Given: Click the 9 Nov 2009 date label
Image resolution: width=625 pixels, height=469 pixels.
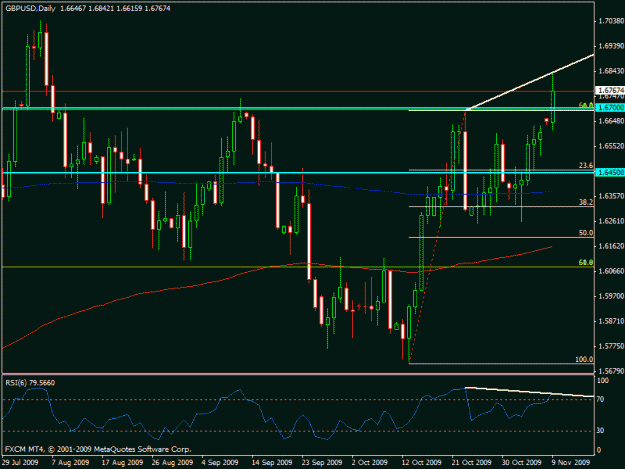Looking at the screenshot, I should pos(571,462).
